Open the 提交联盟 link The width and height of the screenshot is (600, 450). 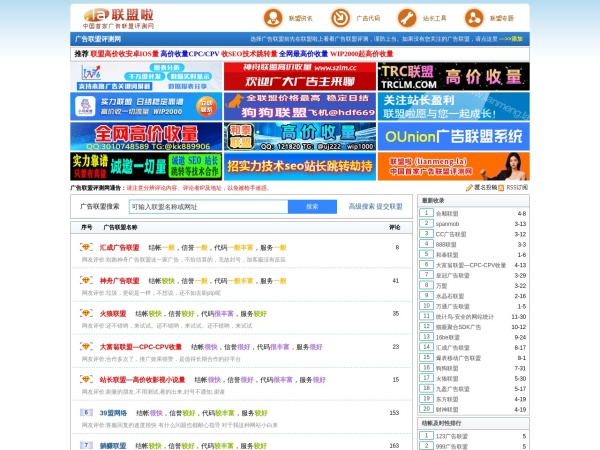[x=390, y=207]
